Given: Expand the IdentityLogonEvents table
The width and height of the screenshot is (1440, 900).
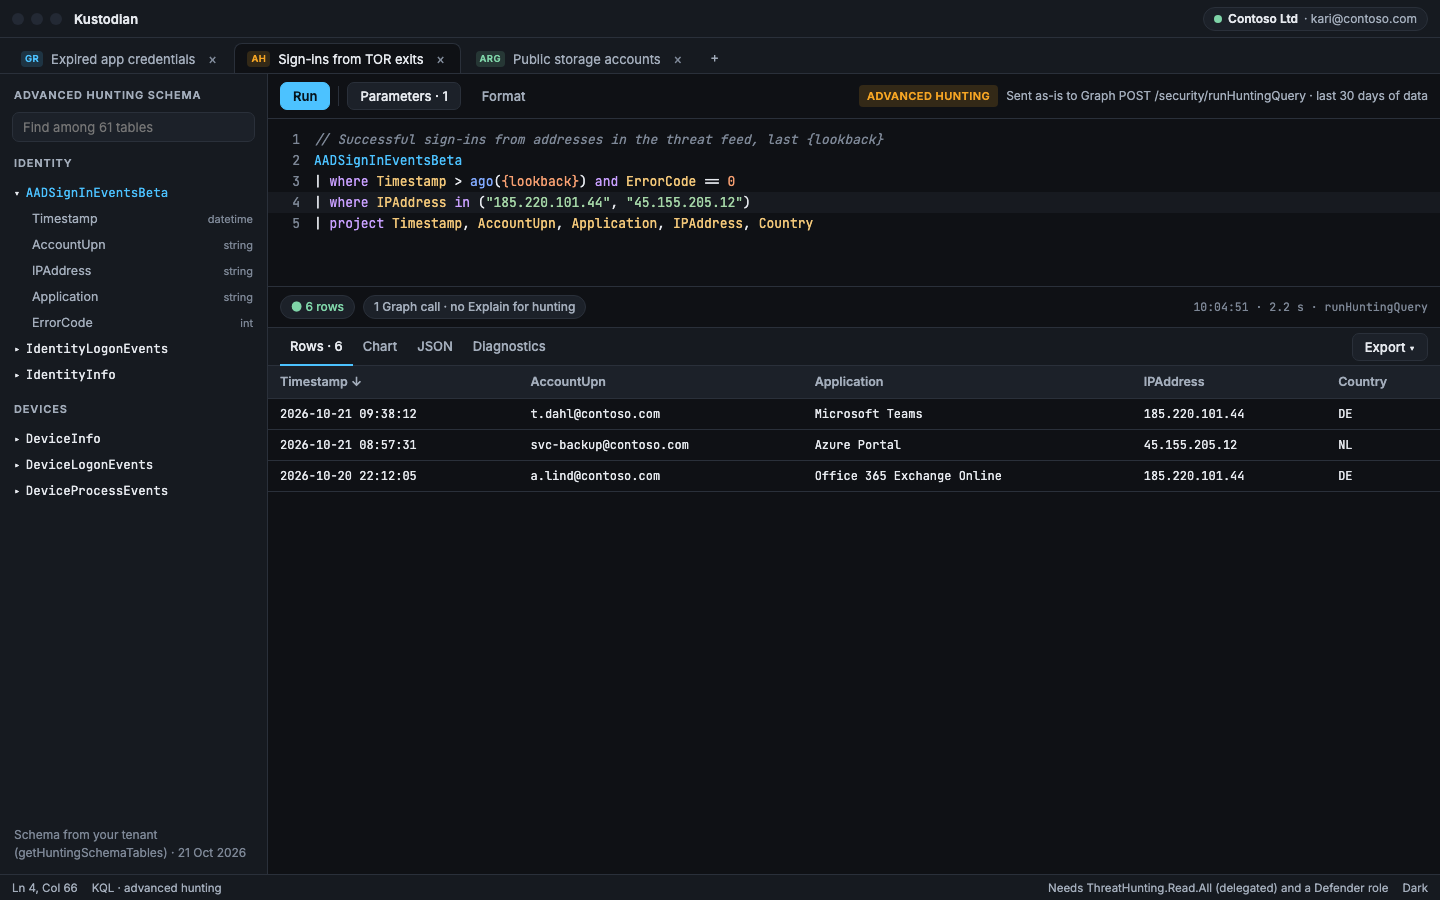Looking at the screenshot, I should coord(17,349).
